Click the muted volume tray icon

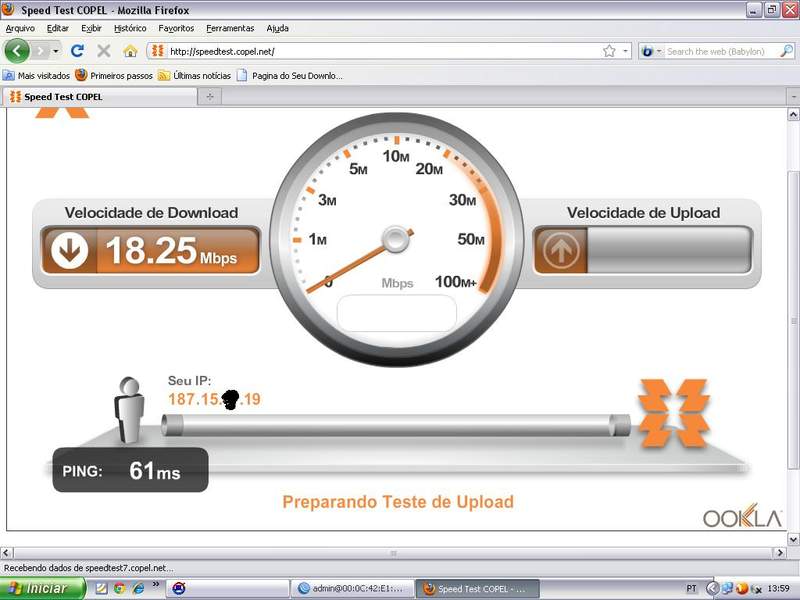(x=756, y=589)
